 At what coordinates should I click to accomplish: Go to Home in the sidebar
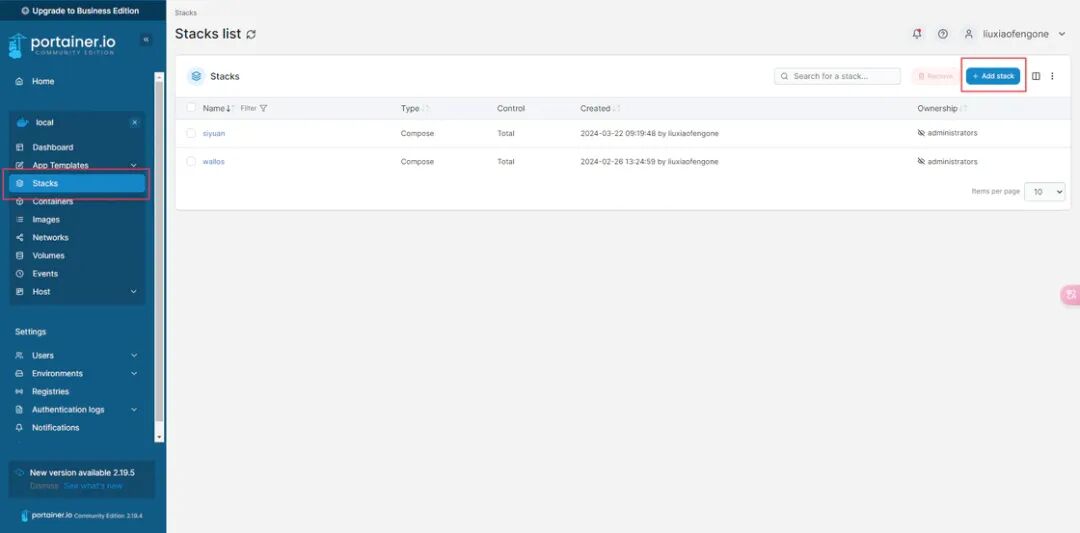[x=43, y=81]
